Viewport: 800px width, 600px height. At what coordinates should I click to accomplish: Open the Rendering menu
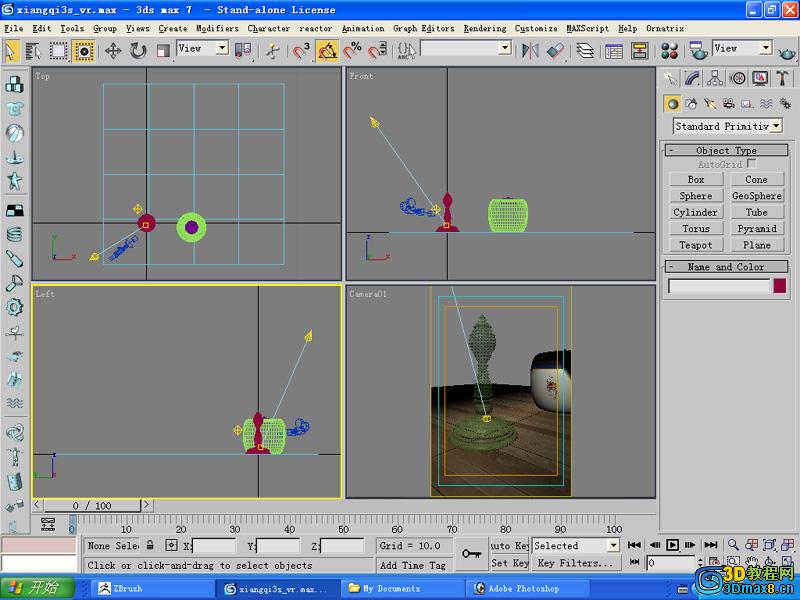(485, 29)
